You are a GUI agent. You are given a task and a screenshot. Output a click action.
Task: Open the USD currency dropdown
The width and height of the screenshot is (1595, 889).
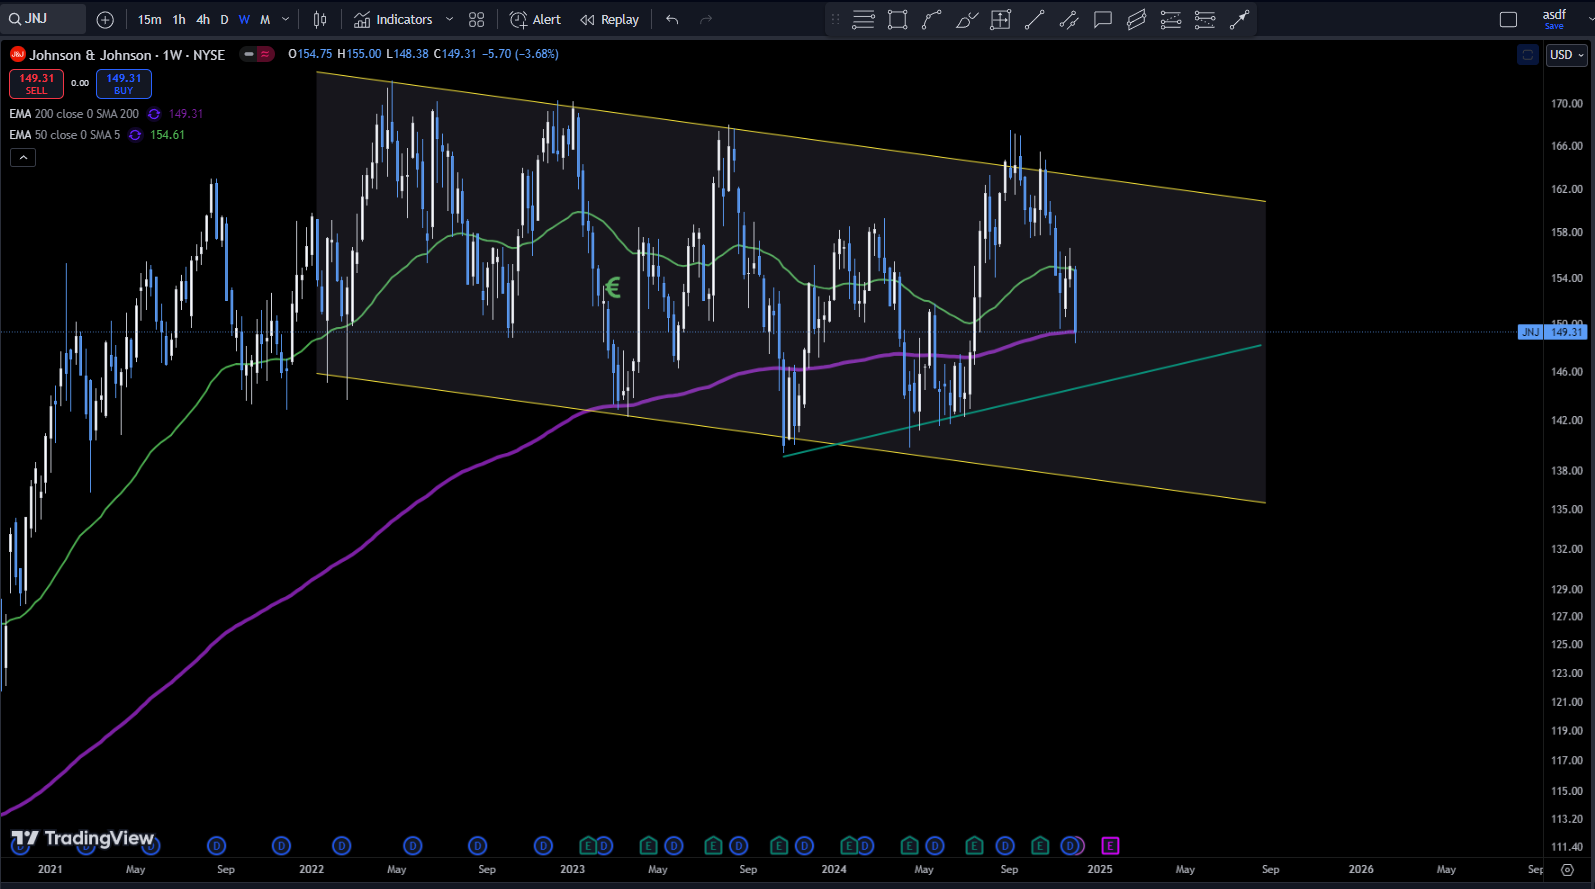(x=1566, y=55)
